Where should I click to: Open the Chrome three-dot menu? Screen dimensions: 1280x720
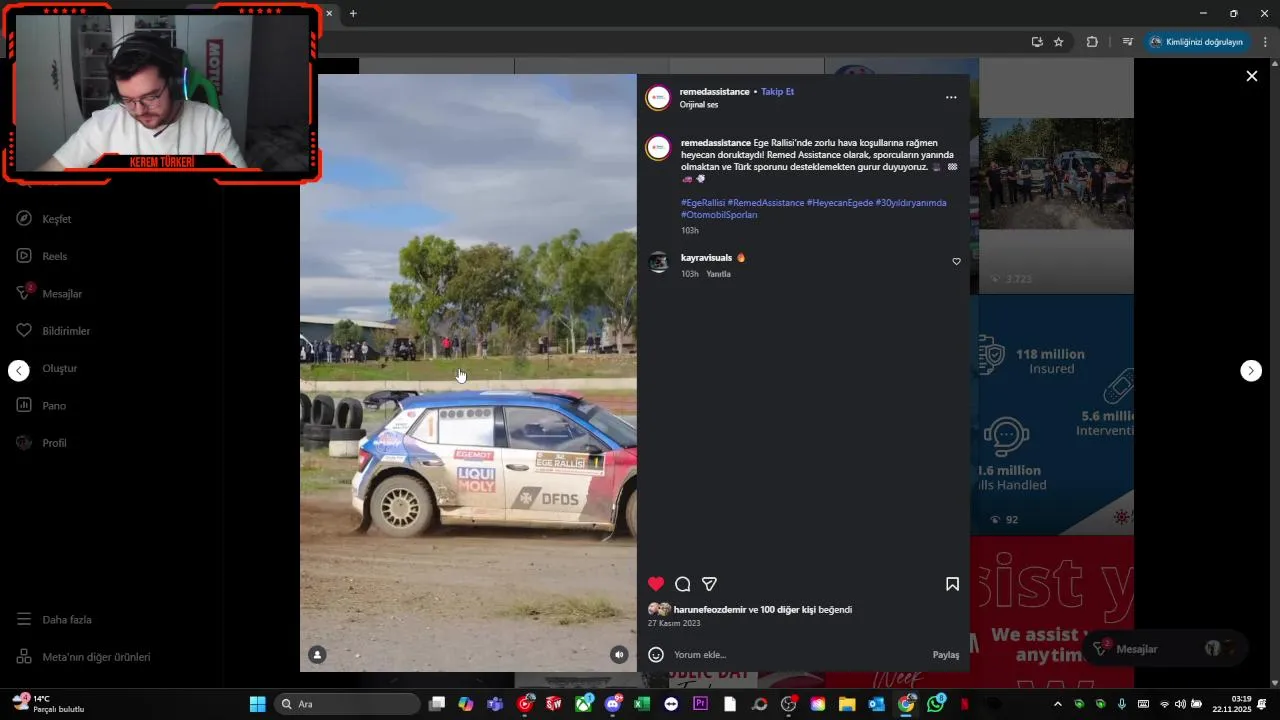[1265, 42]
